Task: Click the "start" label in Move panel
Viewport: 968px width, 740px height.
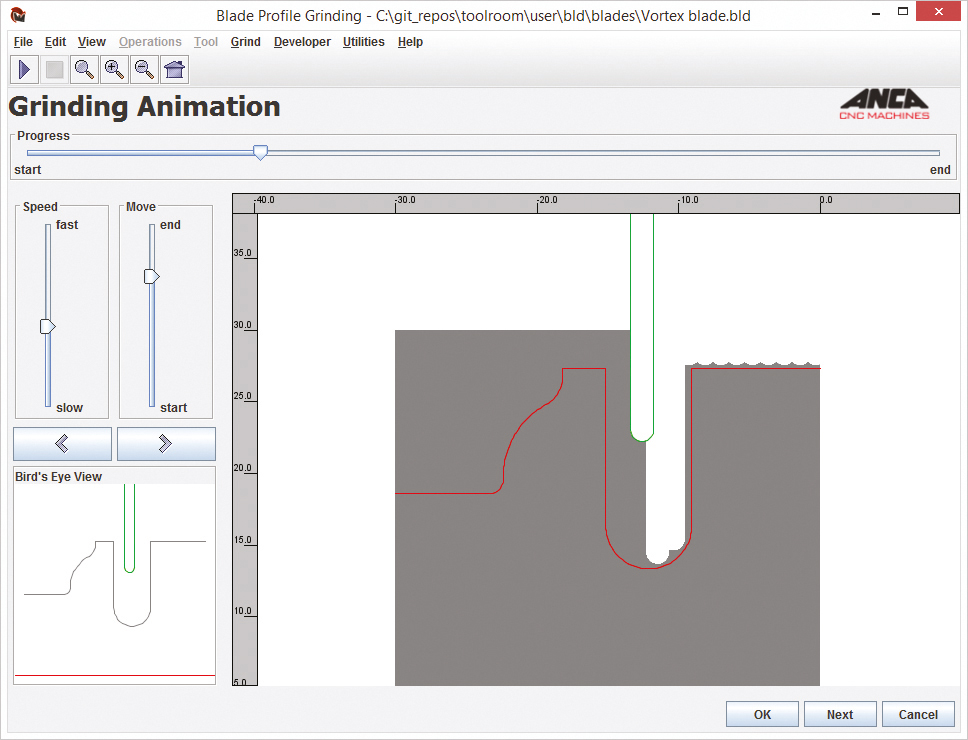Action: (173, 407)
